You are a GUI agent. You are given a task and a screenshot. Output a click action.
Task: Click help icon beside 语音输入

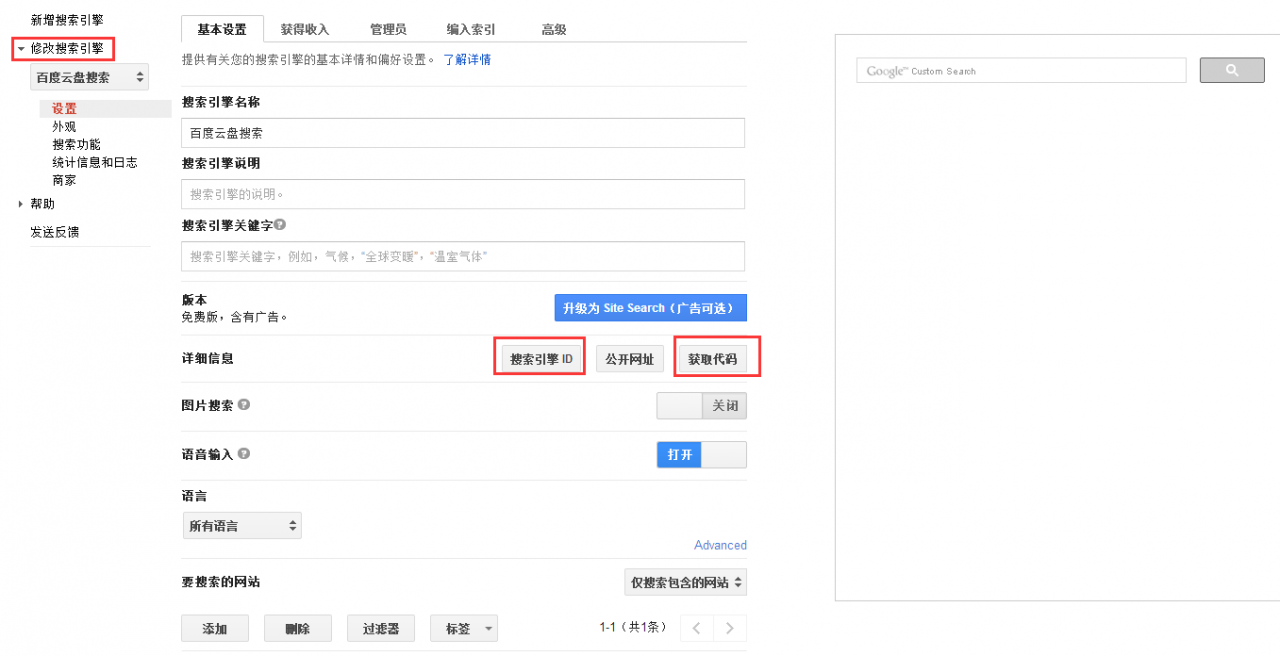[244, 454]
